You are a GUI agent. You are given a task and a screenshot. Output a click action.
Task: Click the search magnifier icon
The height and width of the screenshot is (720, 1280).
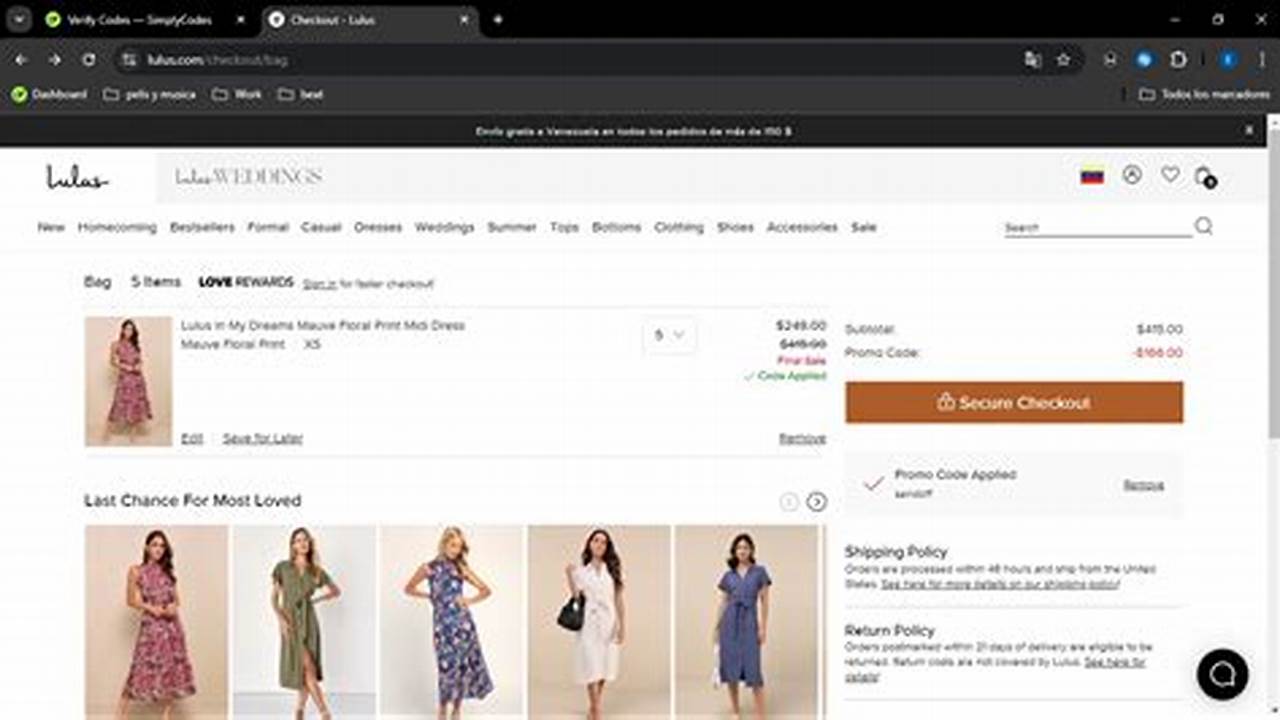click(1204, 227)
